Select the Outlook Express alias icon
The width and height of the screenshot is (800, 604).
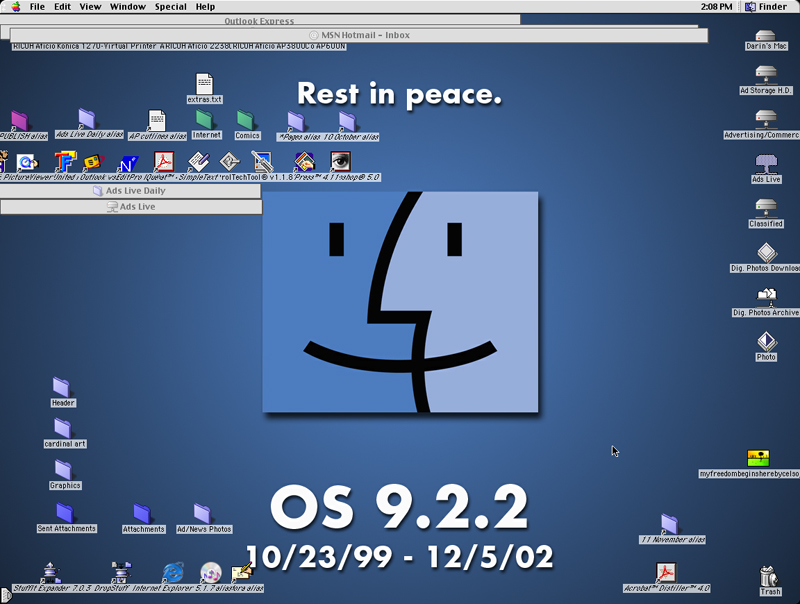click(93, 162)
